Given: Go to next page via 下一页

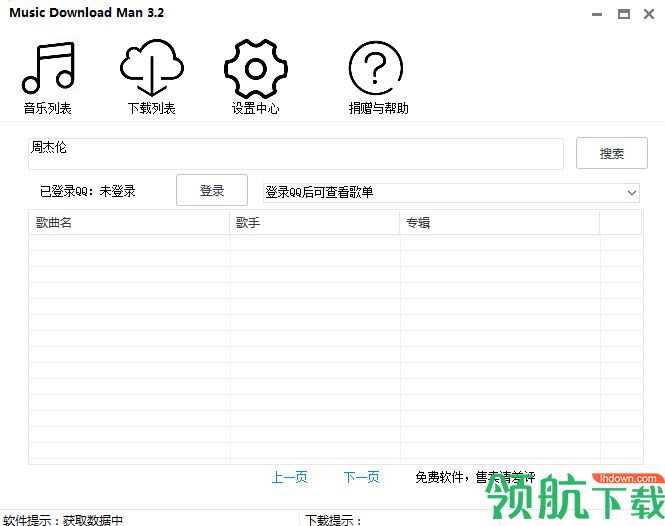Looking at the screenshot, I should tap(361, 477).
